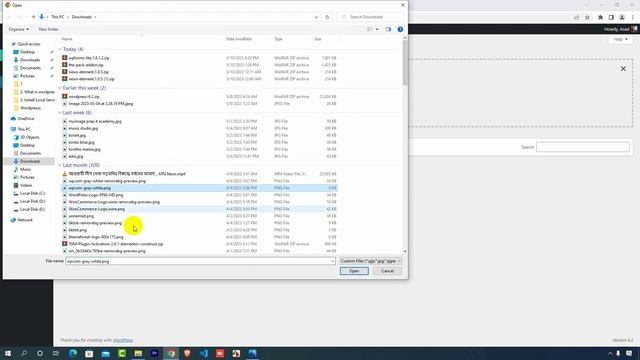Open taskbar search icon
This screenshot has width=640, height=360.
24,353
